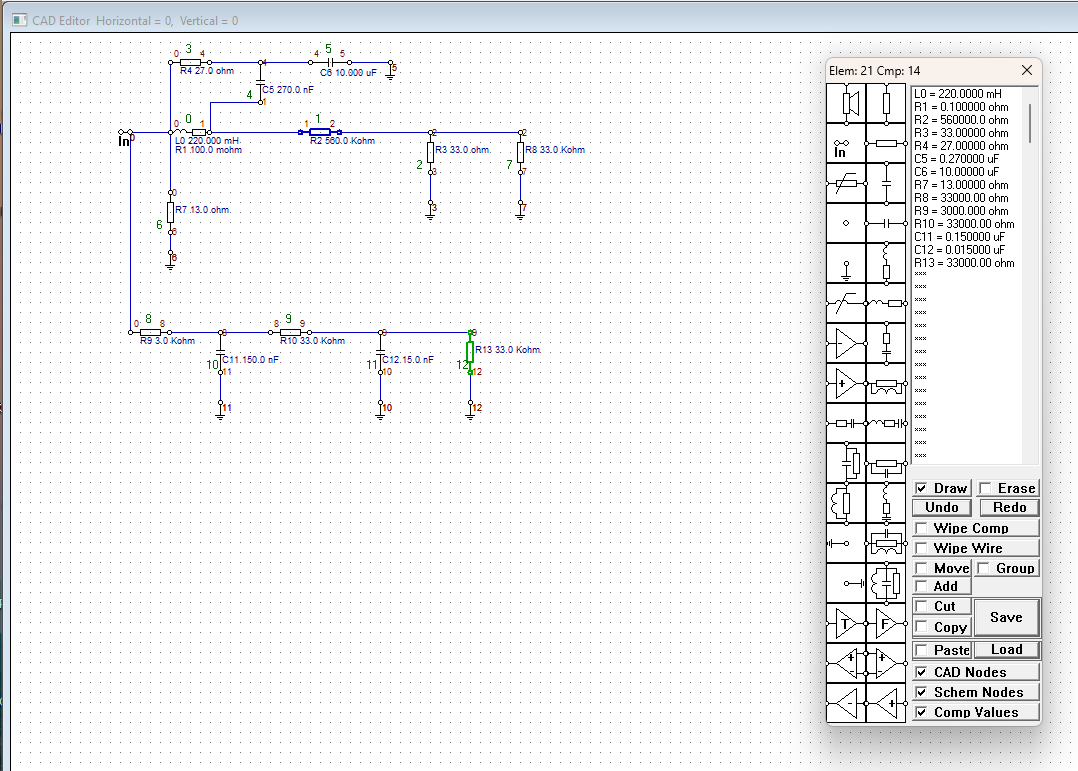Select the vertical series resistor-capacitor component

(885, 343)
